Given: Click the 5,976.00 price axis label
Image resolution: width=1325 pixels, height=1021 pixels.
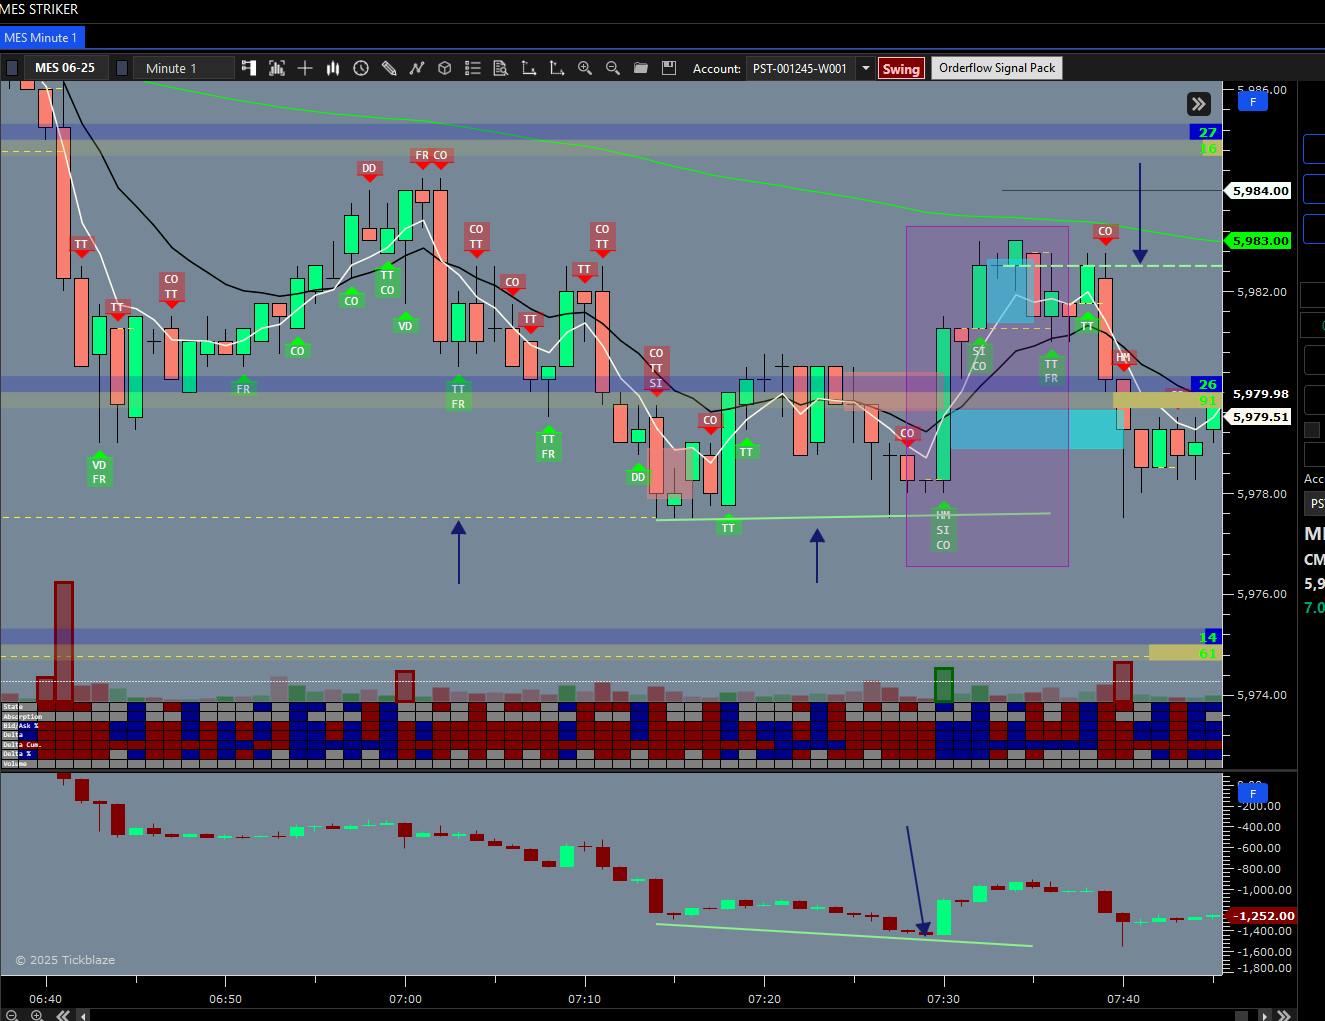Looking at the screenshot, I should (x=1262, y=594).
